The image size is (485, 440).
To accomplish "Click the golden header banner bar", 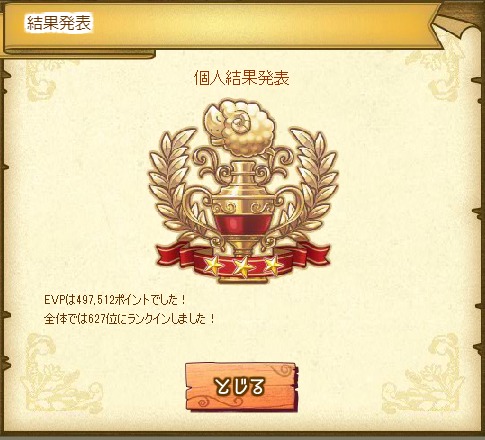I will 222,28.
